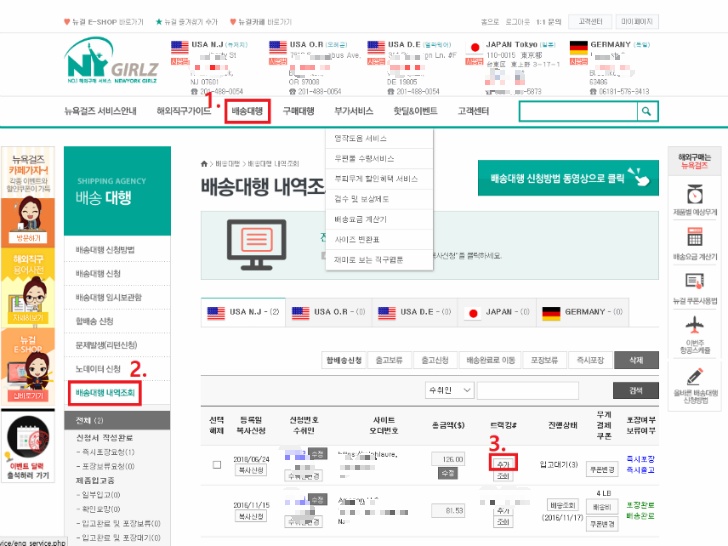Open 부가서비스 main menu
The image size is (728, 546).
(x=354, y=111)
